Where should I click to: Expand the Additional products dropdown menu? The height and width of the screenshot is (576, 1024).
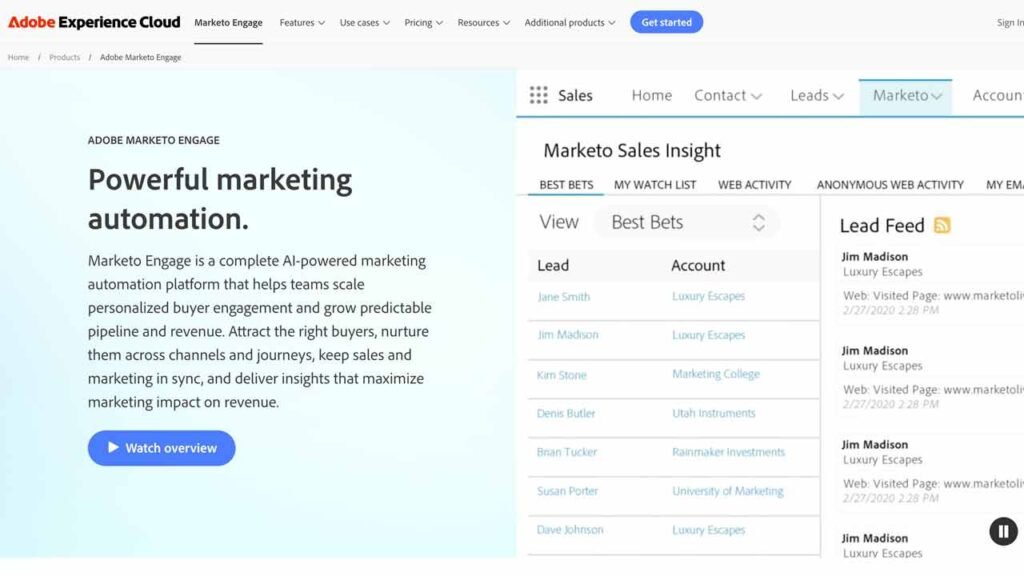[569, 22]
